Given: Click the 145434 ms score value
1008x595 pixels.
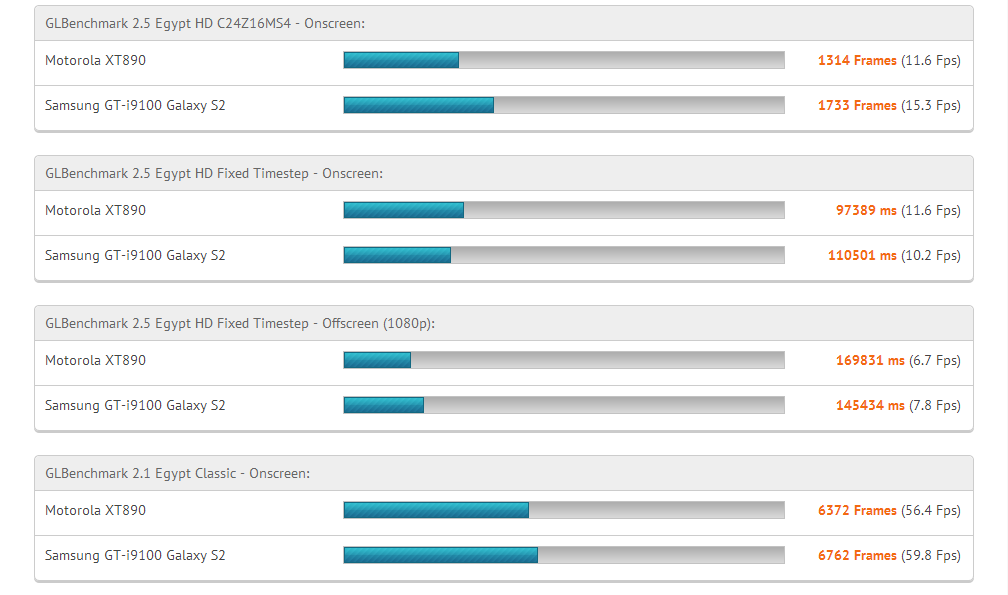Looking at the screenshot, I should point(870,405).
